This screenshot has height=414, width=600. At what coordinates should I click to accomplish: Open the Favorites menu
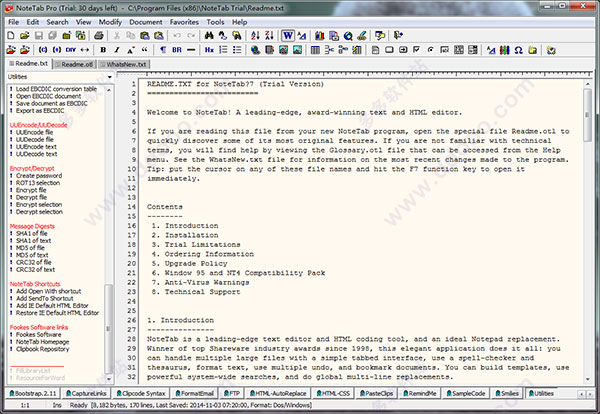click(184, 22)
